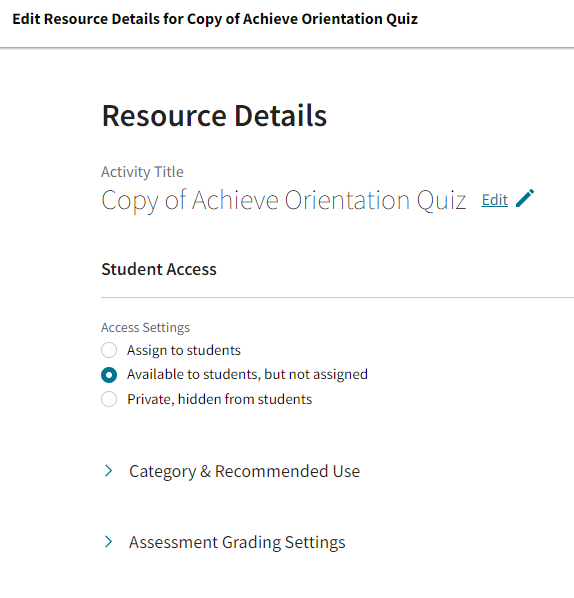The width and height of the screenshot is (574, 598).
Task: Click the Private, hidden from students label text
Action: [220, 399]
